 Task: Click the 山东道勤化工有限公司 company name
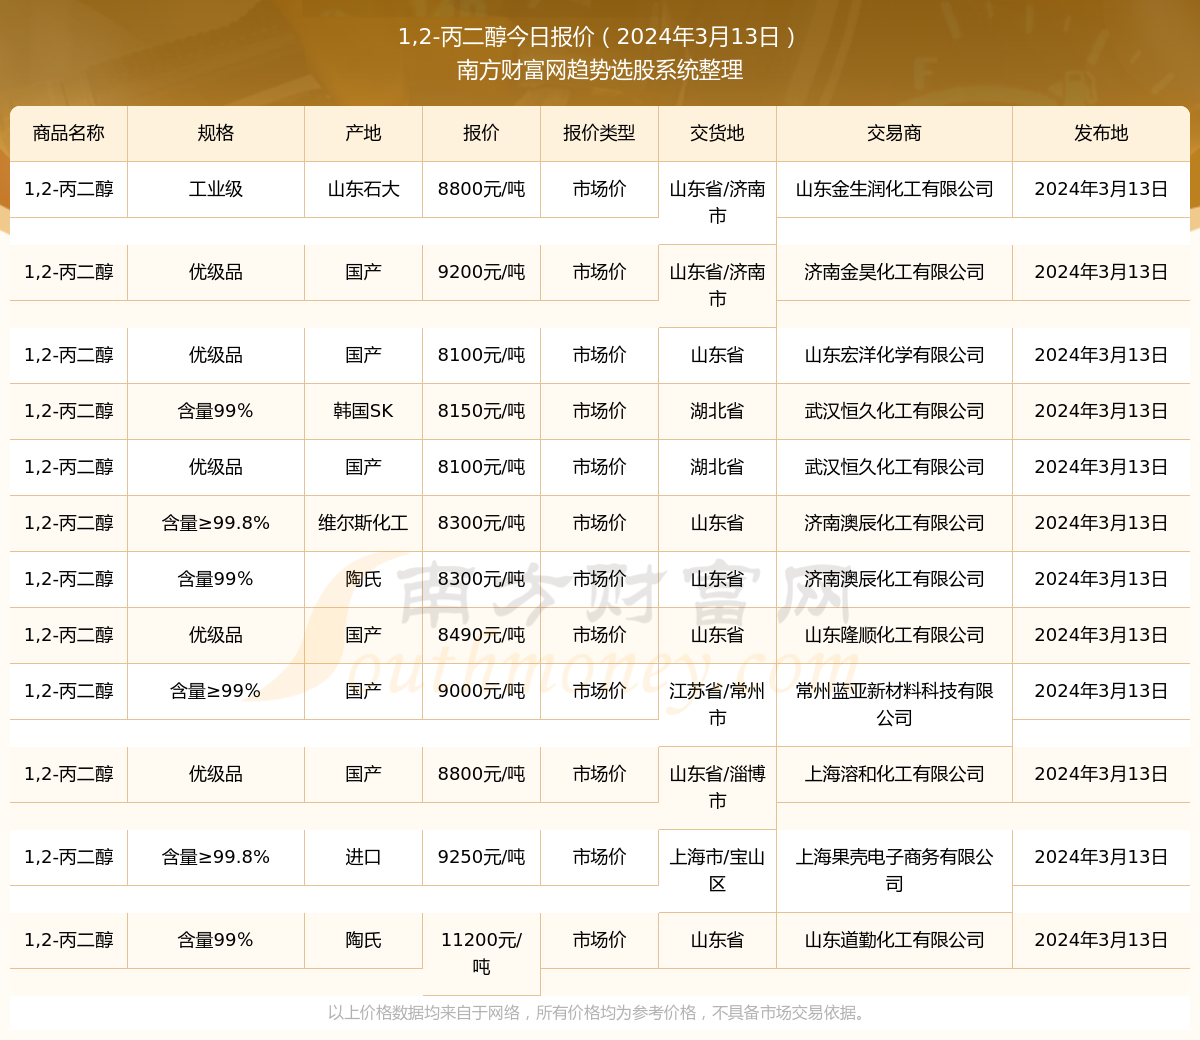pos(894,940)
